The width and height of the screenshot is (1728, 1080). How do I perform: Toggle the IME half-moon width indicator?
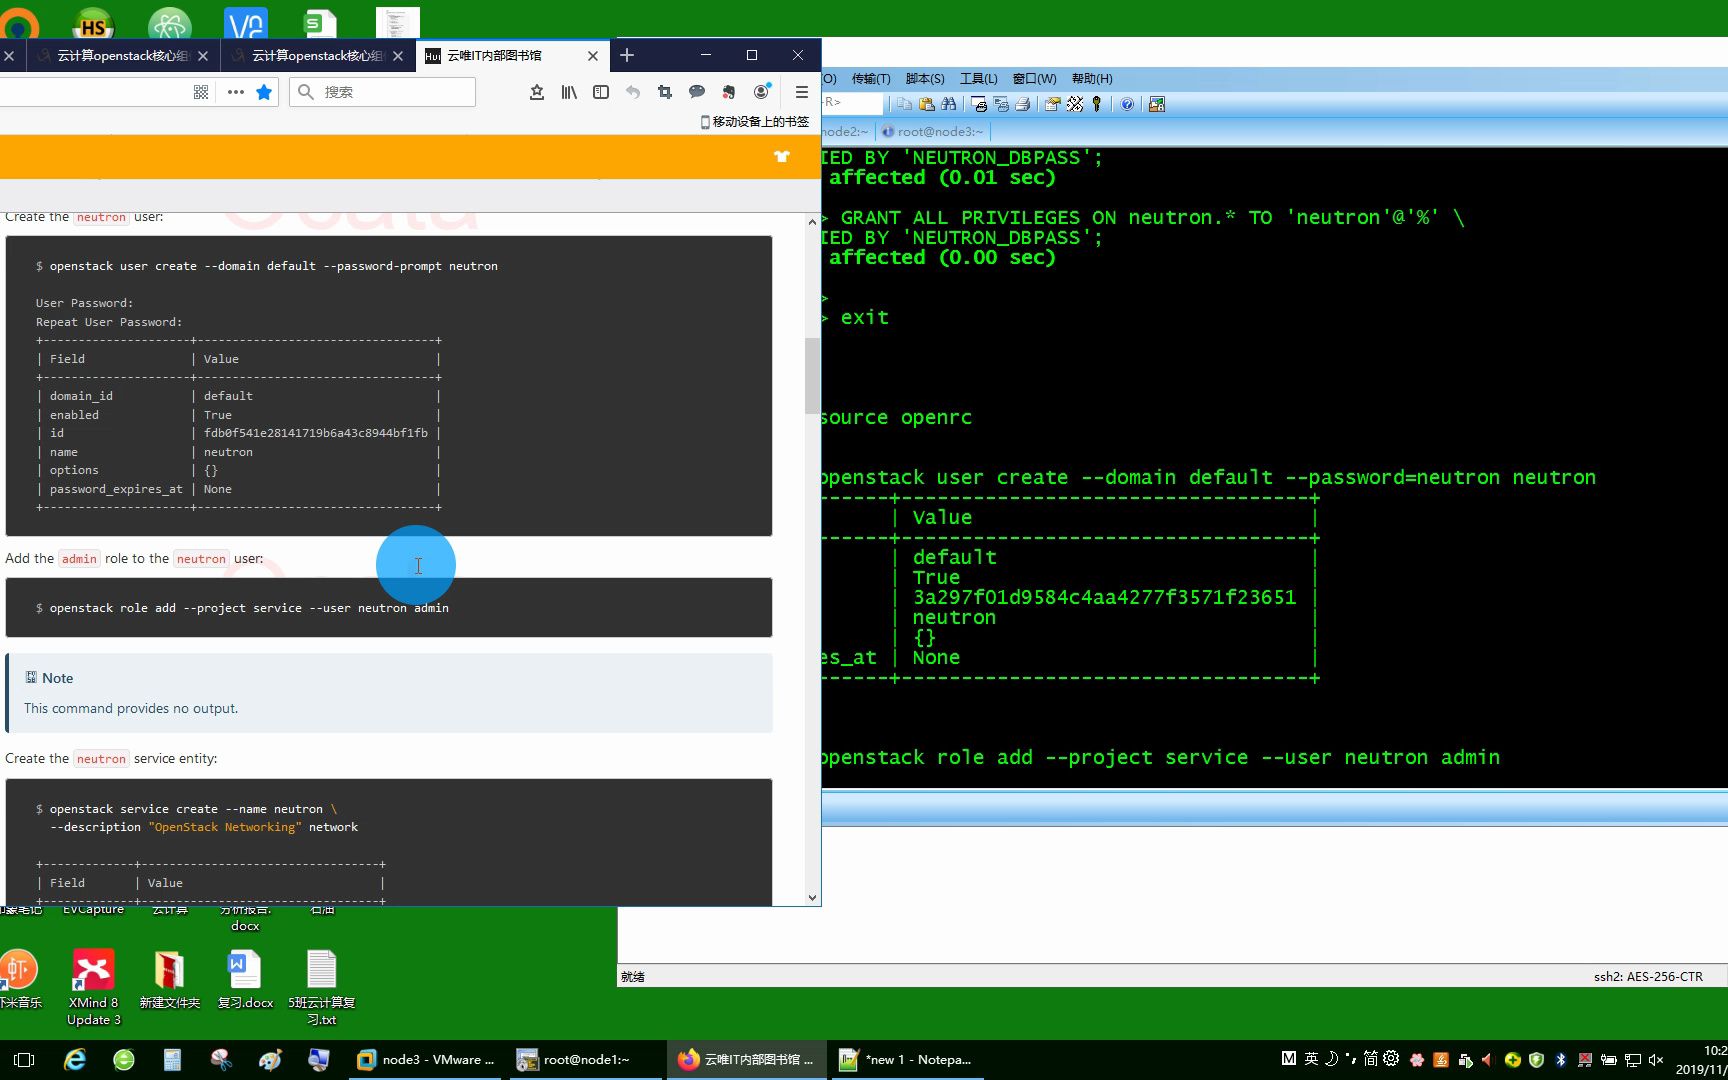[1331, 1059]
